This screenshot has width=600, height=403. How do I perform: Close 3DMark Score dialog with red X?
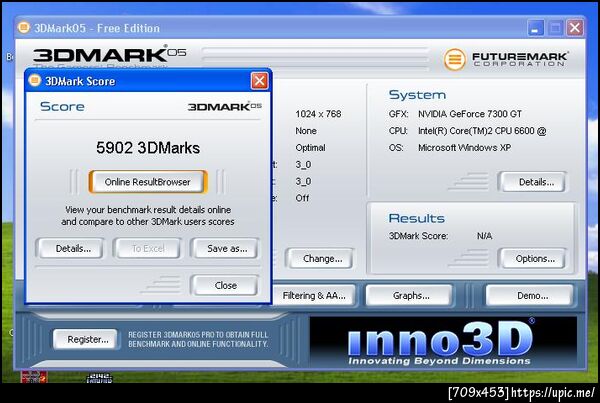259,81
